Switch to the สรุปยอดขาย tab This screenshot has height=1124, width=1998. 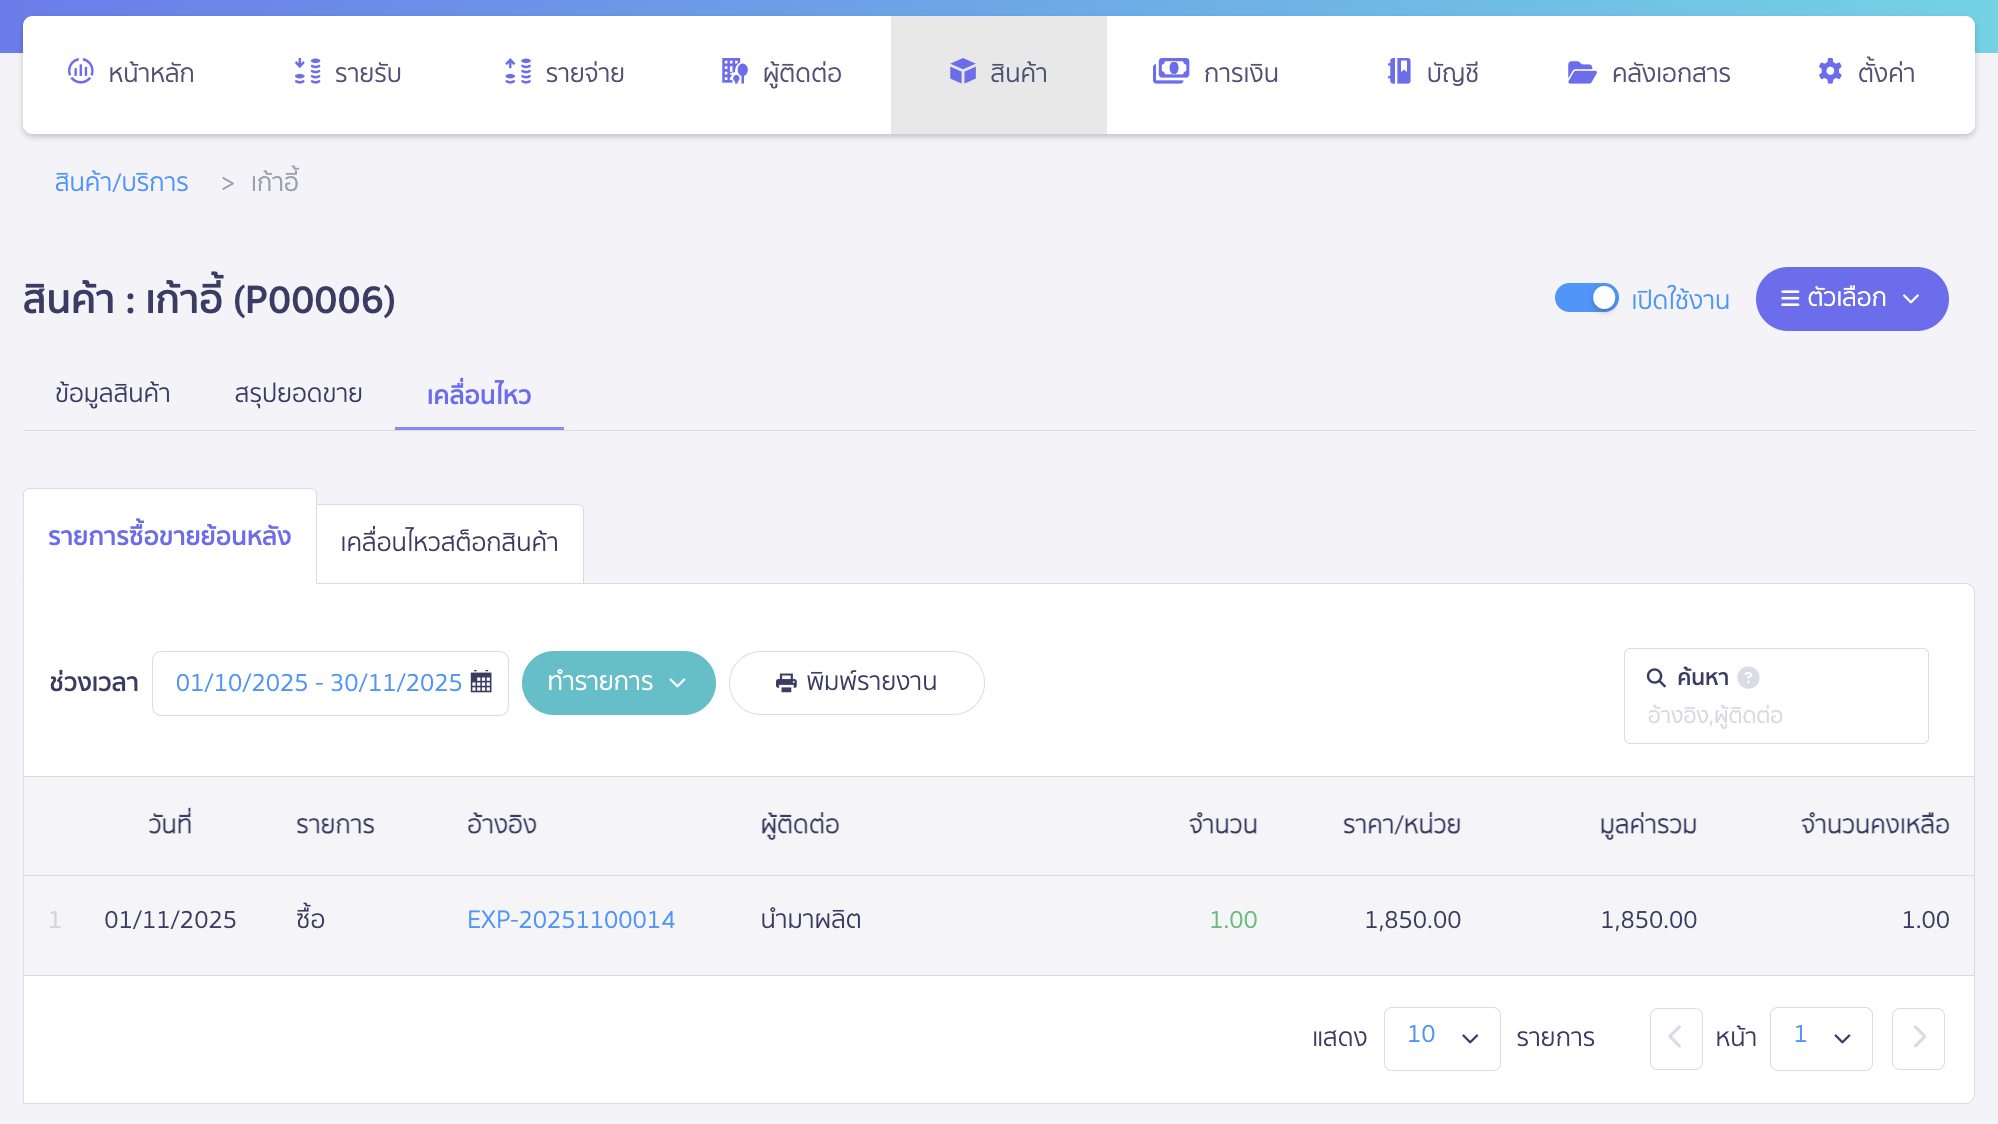[x=298, y=394]
